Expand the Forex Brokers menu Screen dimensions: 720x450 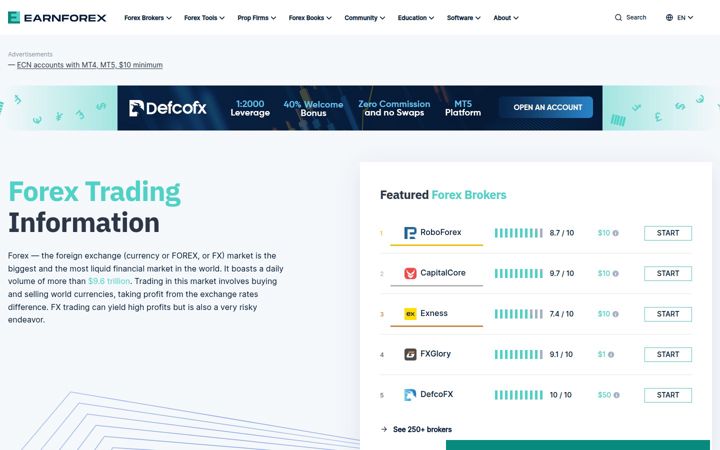(147, 17)
